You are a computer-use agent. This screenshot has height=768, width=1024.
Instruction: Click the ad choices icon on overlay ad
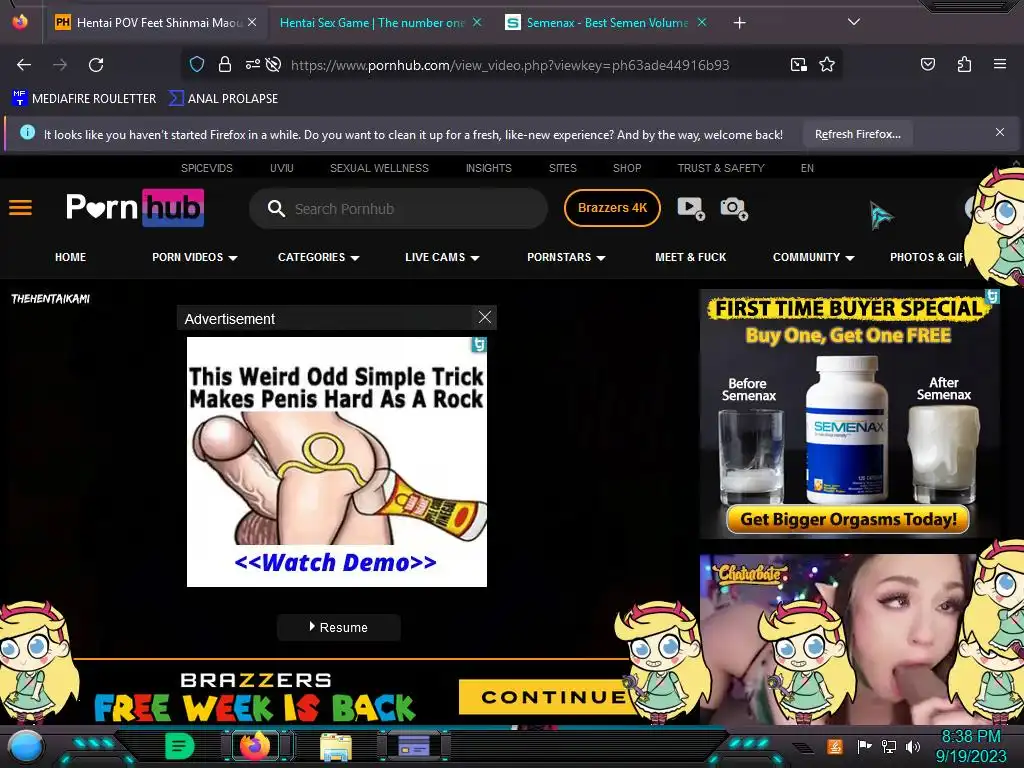pyautogui.click(x=479, y=344)
